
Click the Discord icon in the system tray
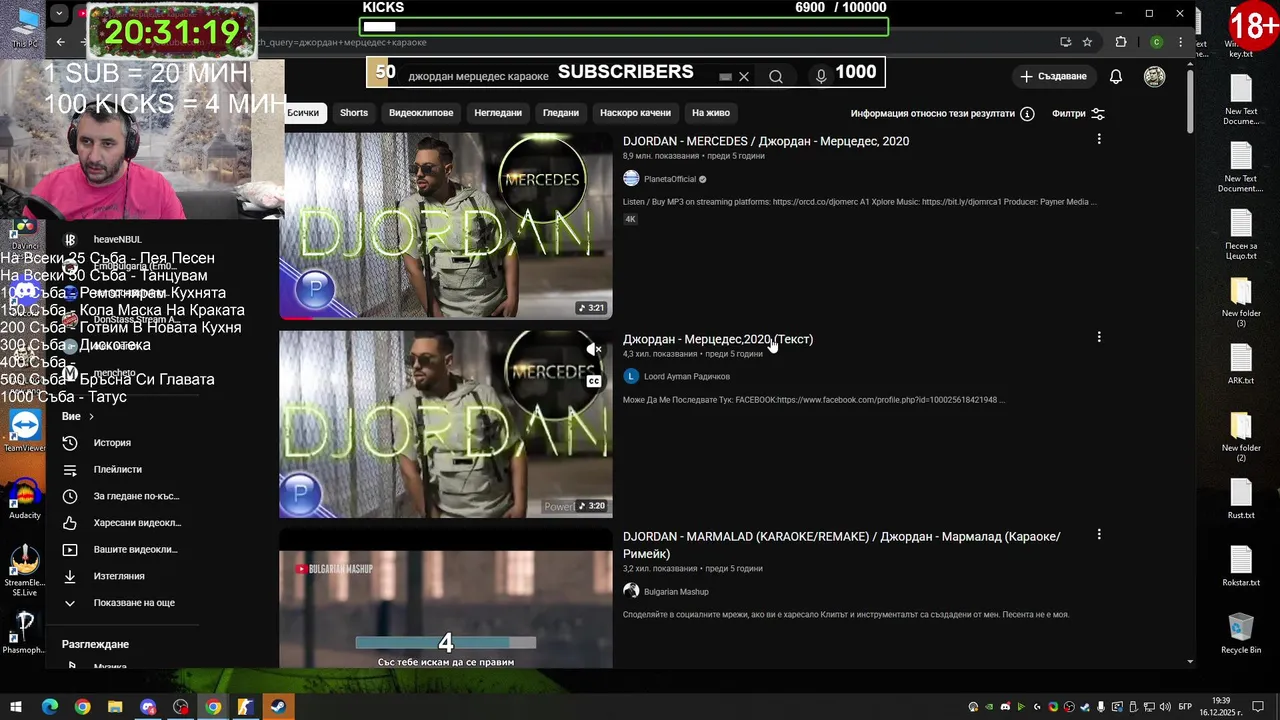click(1005, 707)
